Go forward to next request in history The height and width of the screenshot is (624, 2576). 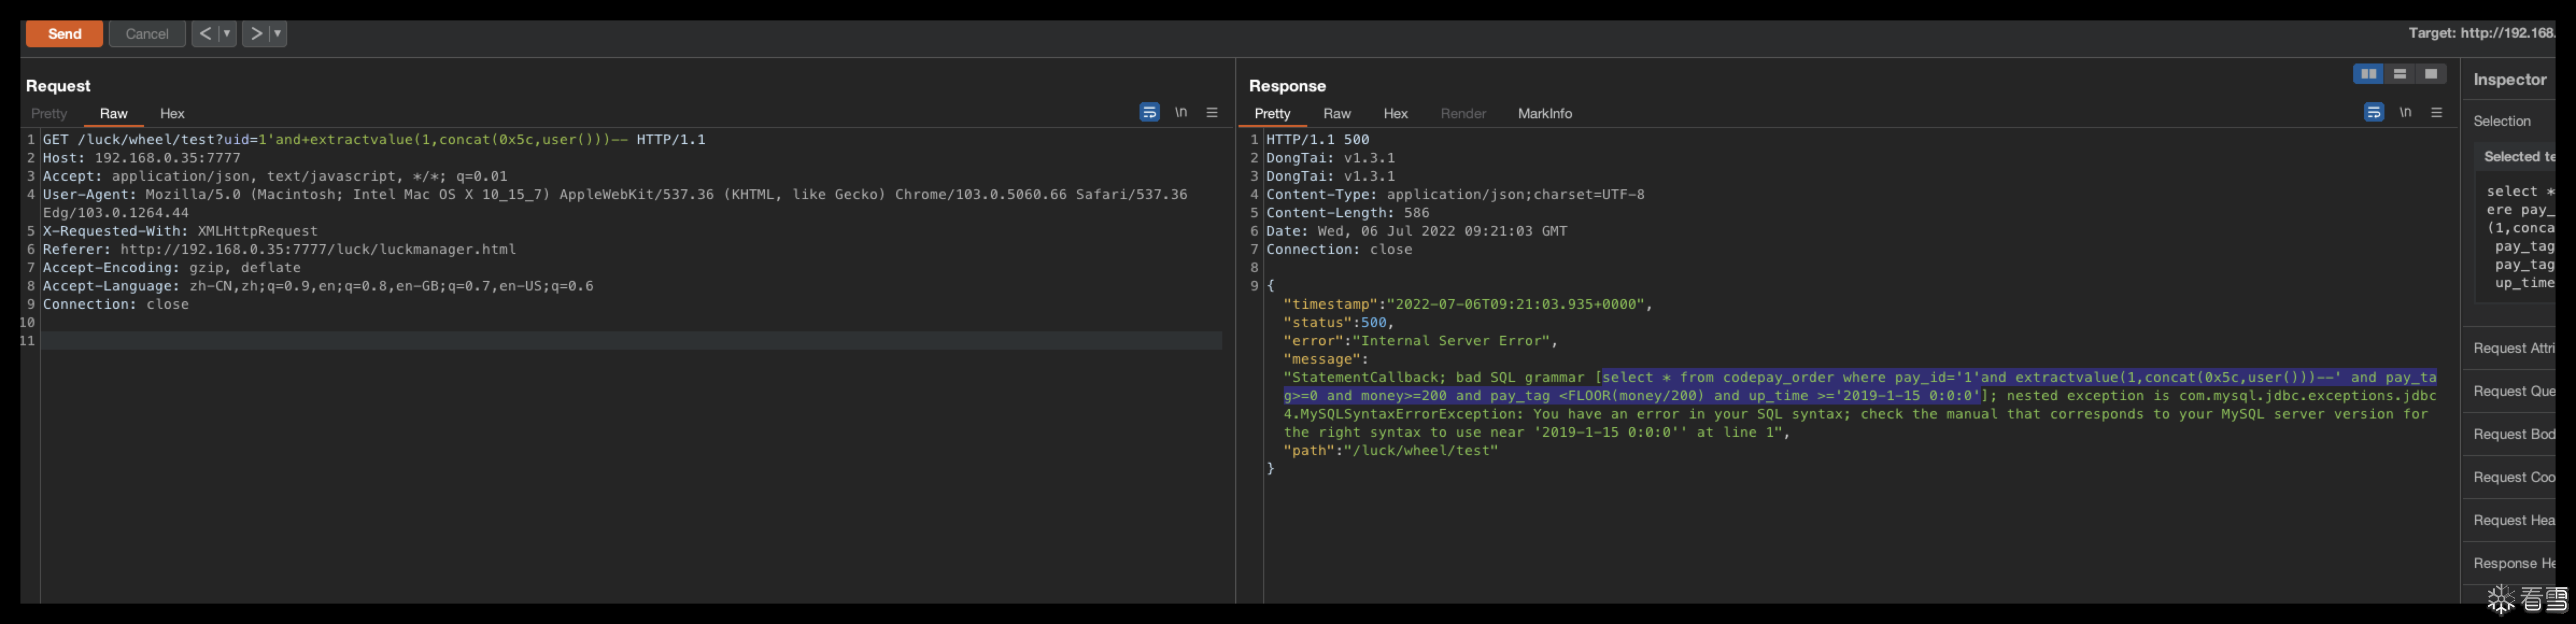tap(256, 34)
